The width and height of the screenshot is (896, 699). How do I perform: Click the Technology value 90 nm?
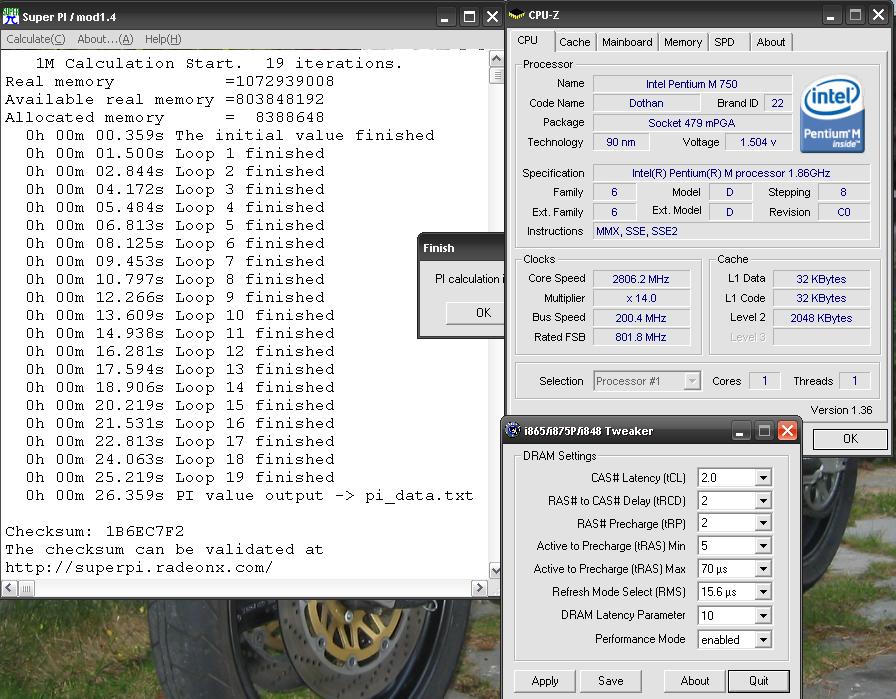coord(620,142)
